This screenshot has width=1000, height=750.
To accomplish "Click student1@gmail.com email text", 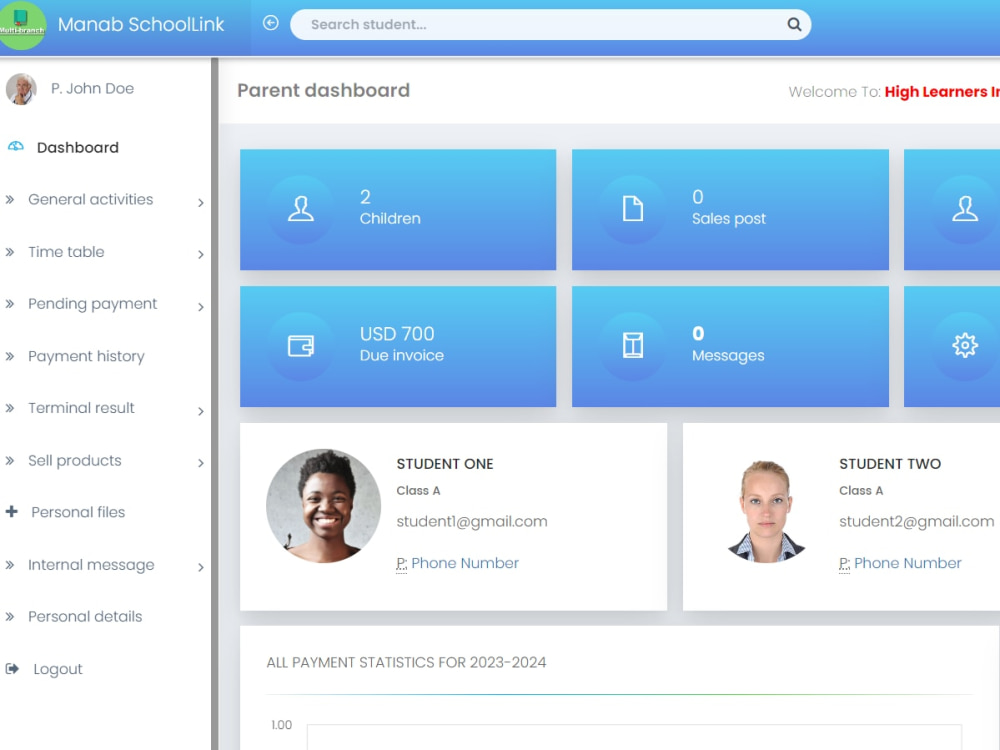I will (472, 522).
